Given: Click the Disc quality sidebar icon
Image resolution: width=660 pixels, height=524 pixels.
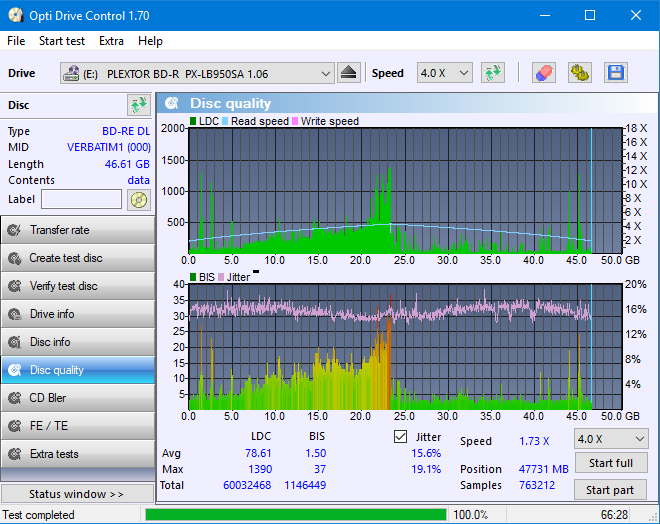Looking at the screenshot, I should (x=14, y=370).
